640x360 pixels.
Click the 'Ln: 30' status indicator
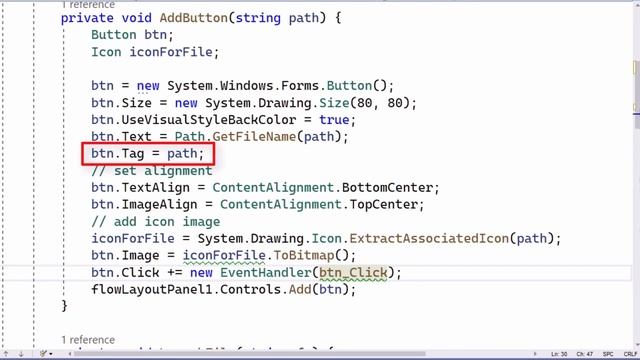[x=559, y=354]
